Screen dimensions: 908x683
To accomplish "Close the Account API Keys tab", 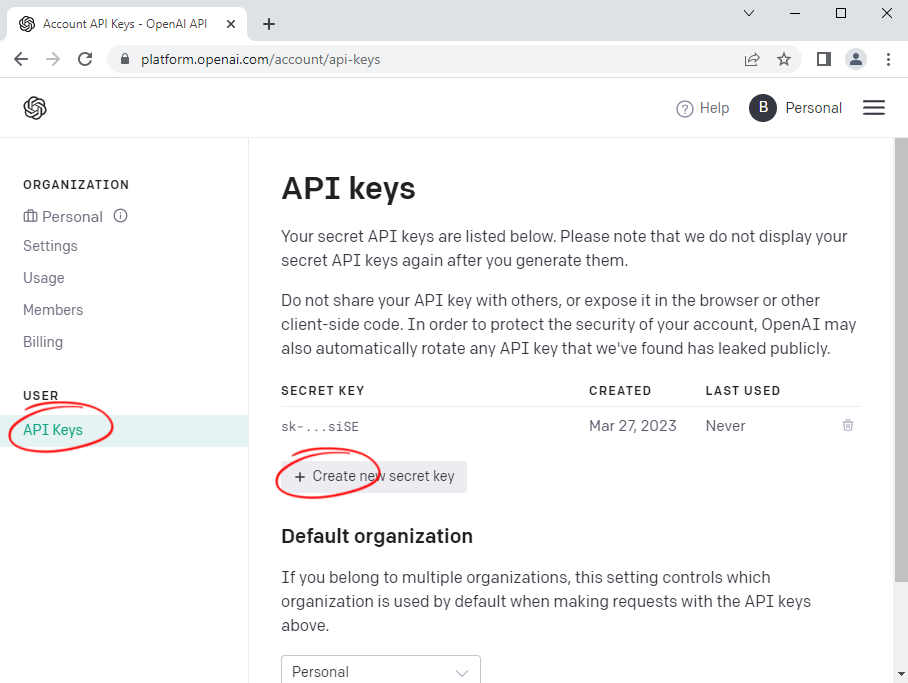I will point(230,24).
